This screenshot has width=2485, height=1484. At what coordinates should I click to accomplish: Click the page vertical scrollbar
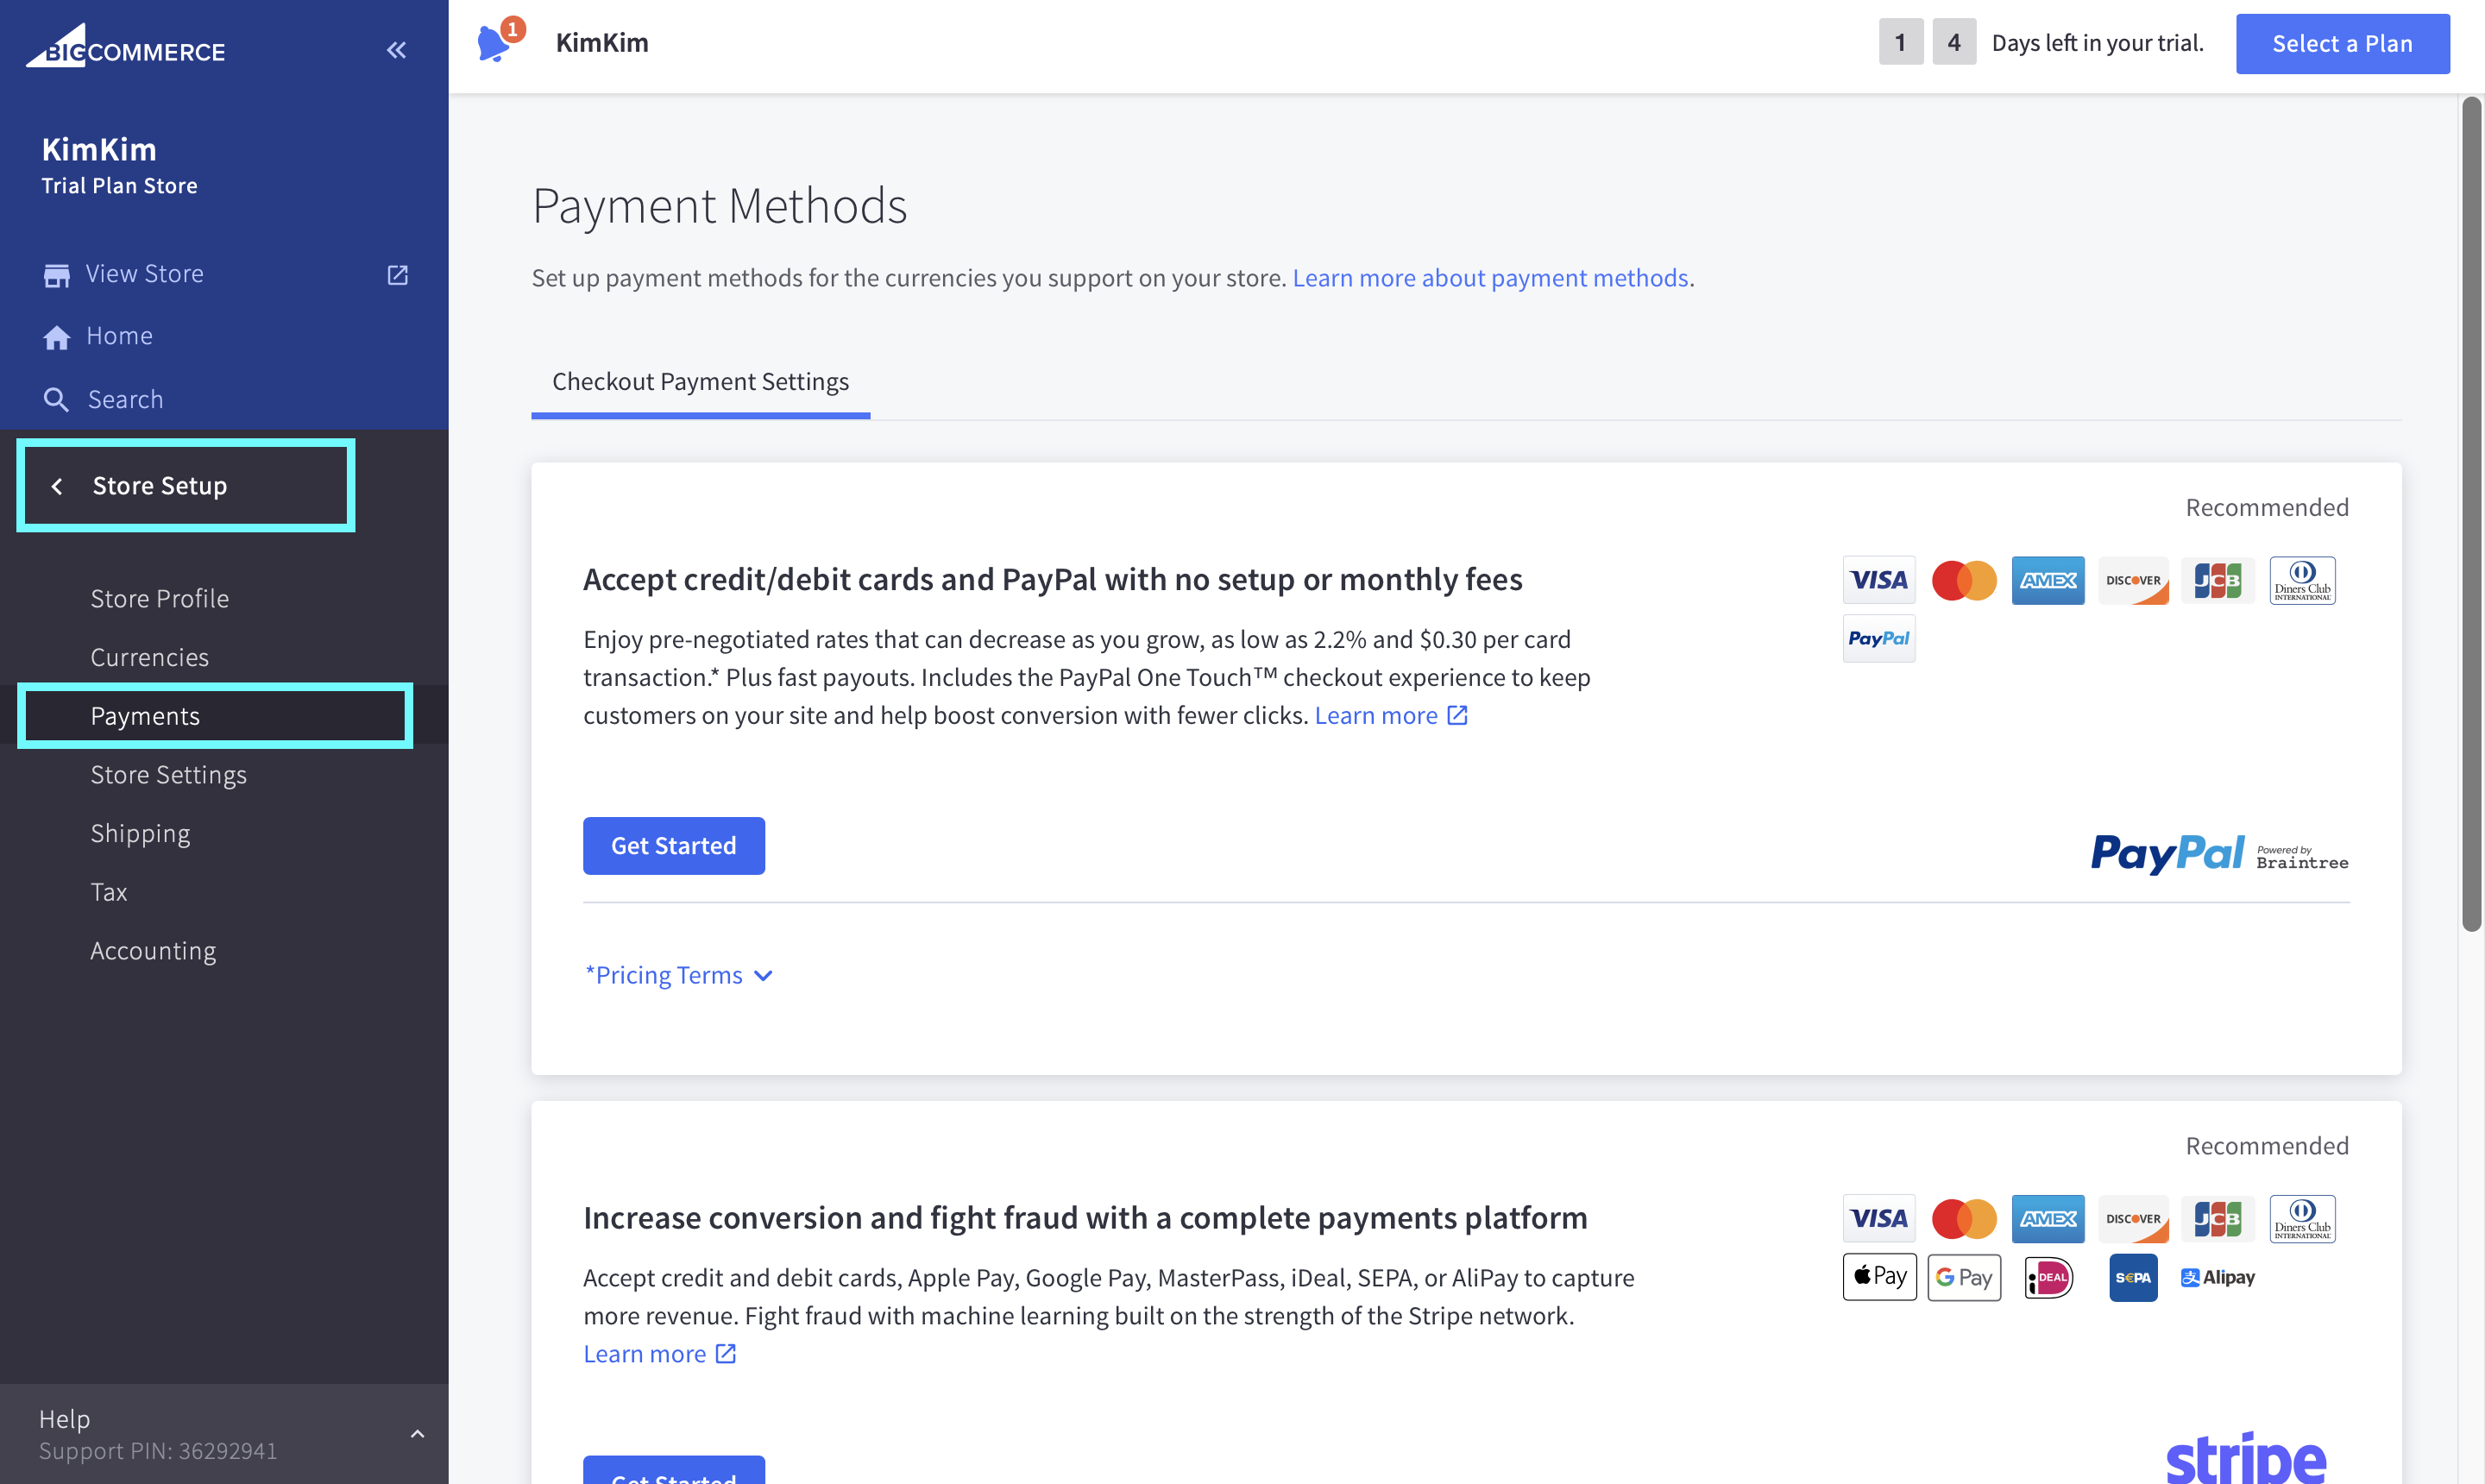tap(2471, 513)
